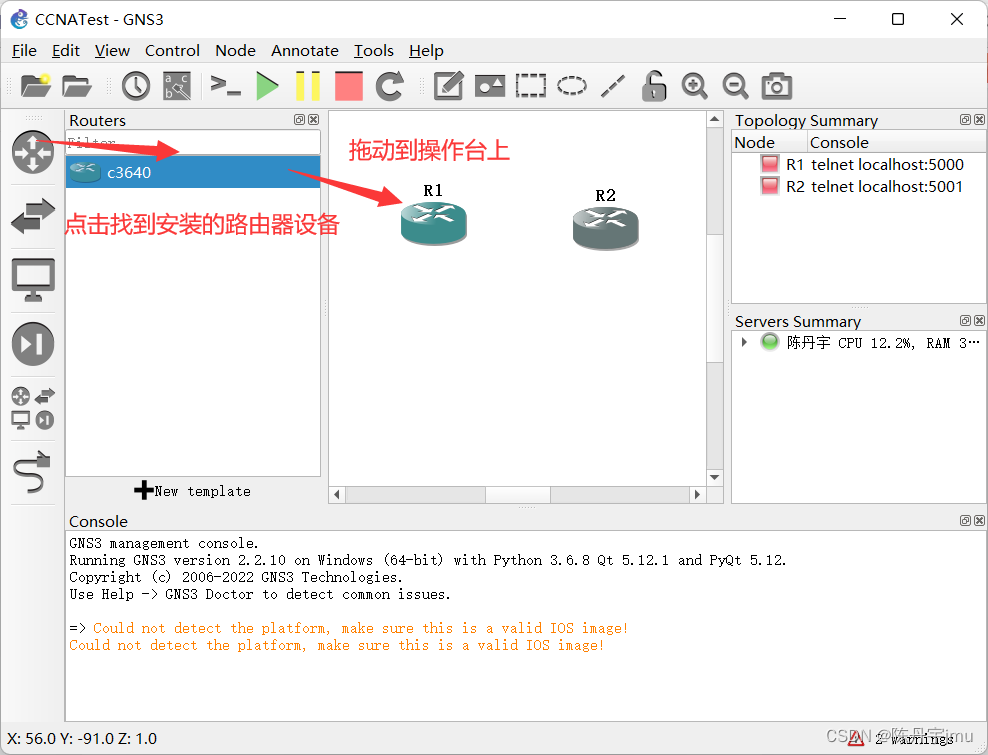Click the Add a note icon
Viewport: 988px width, 755px height.
pos(449,86)
